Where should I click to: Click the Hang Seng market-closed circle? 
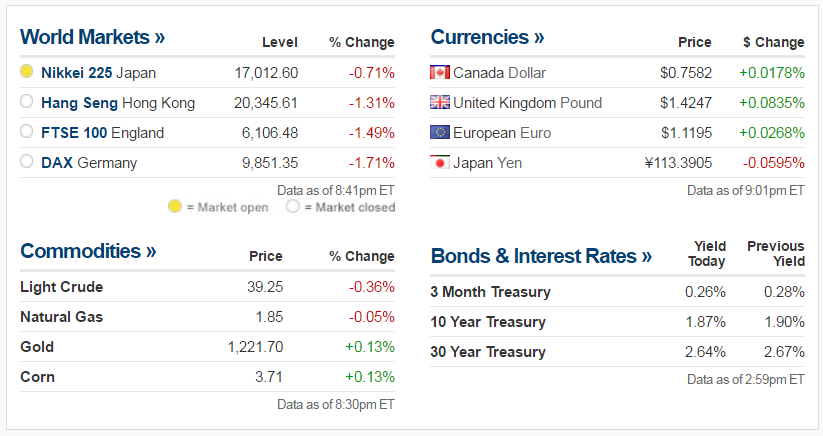click(27, 102)
